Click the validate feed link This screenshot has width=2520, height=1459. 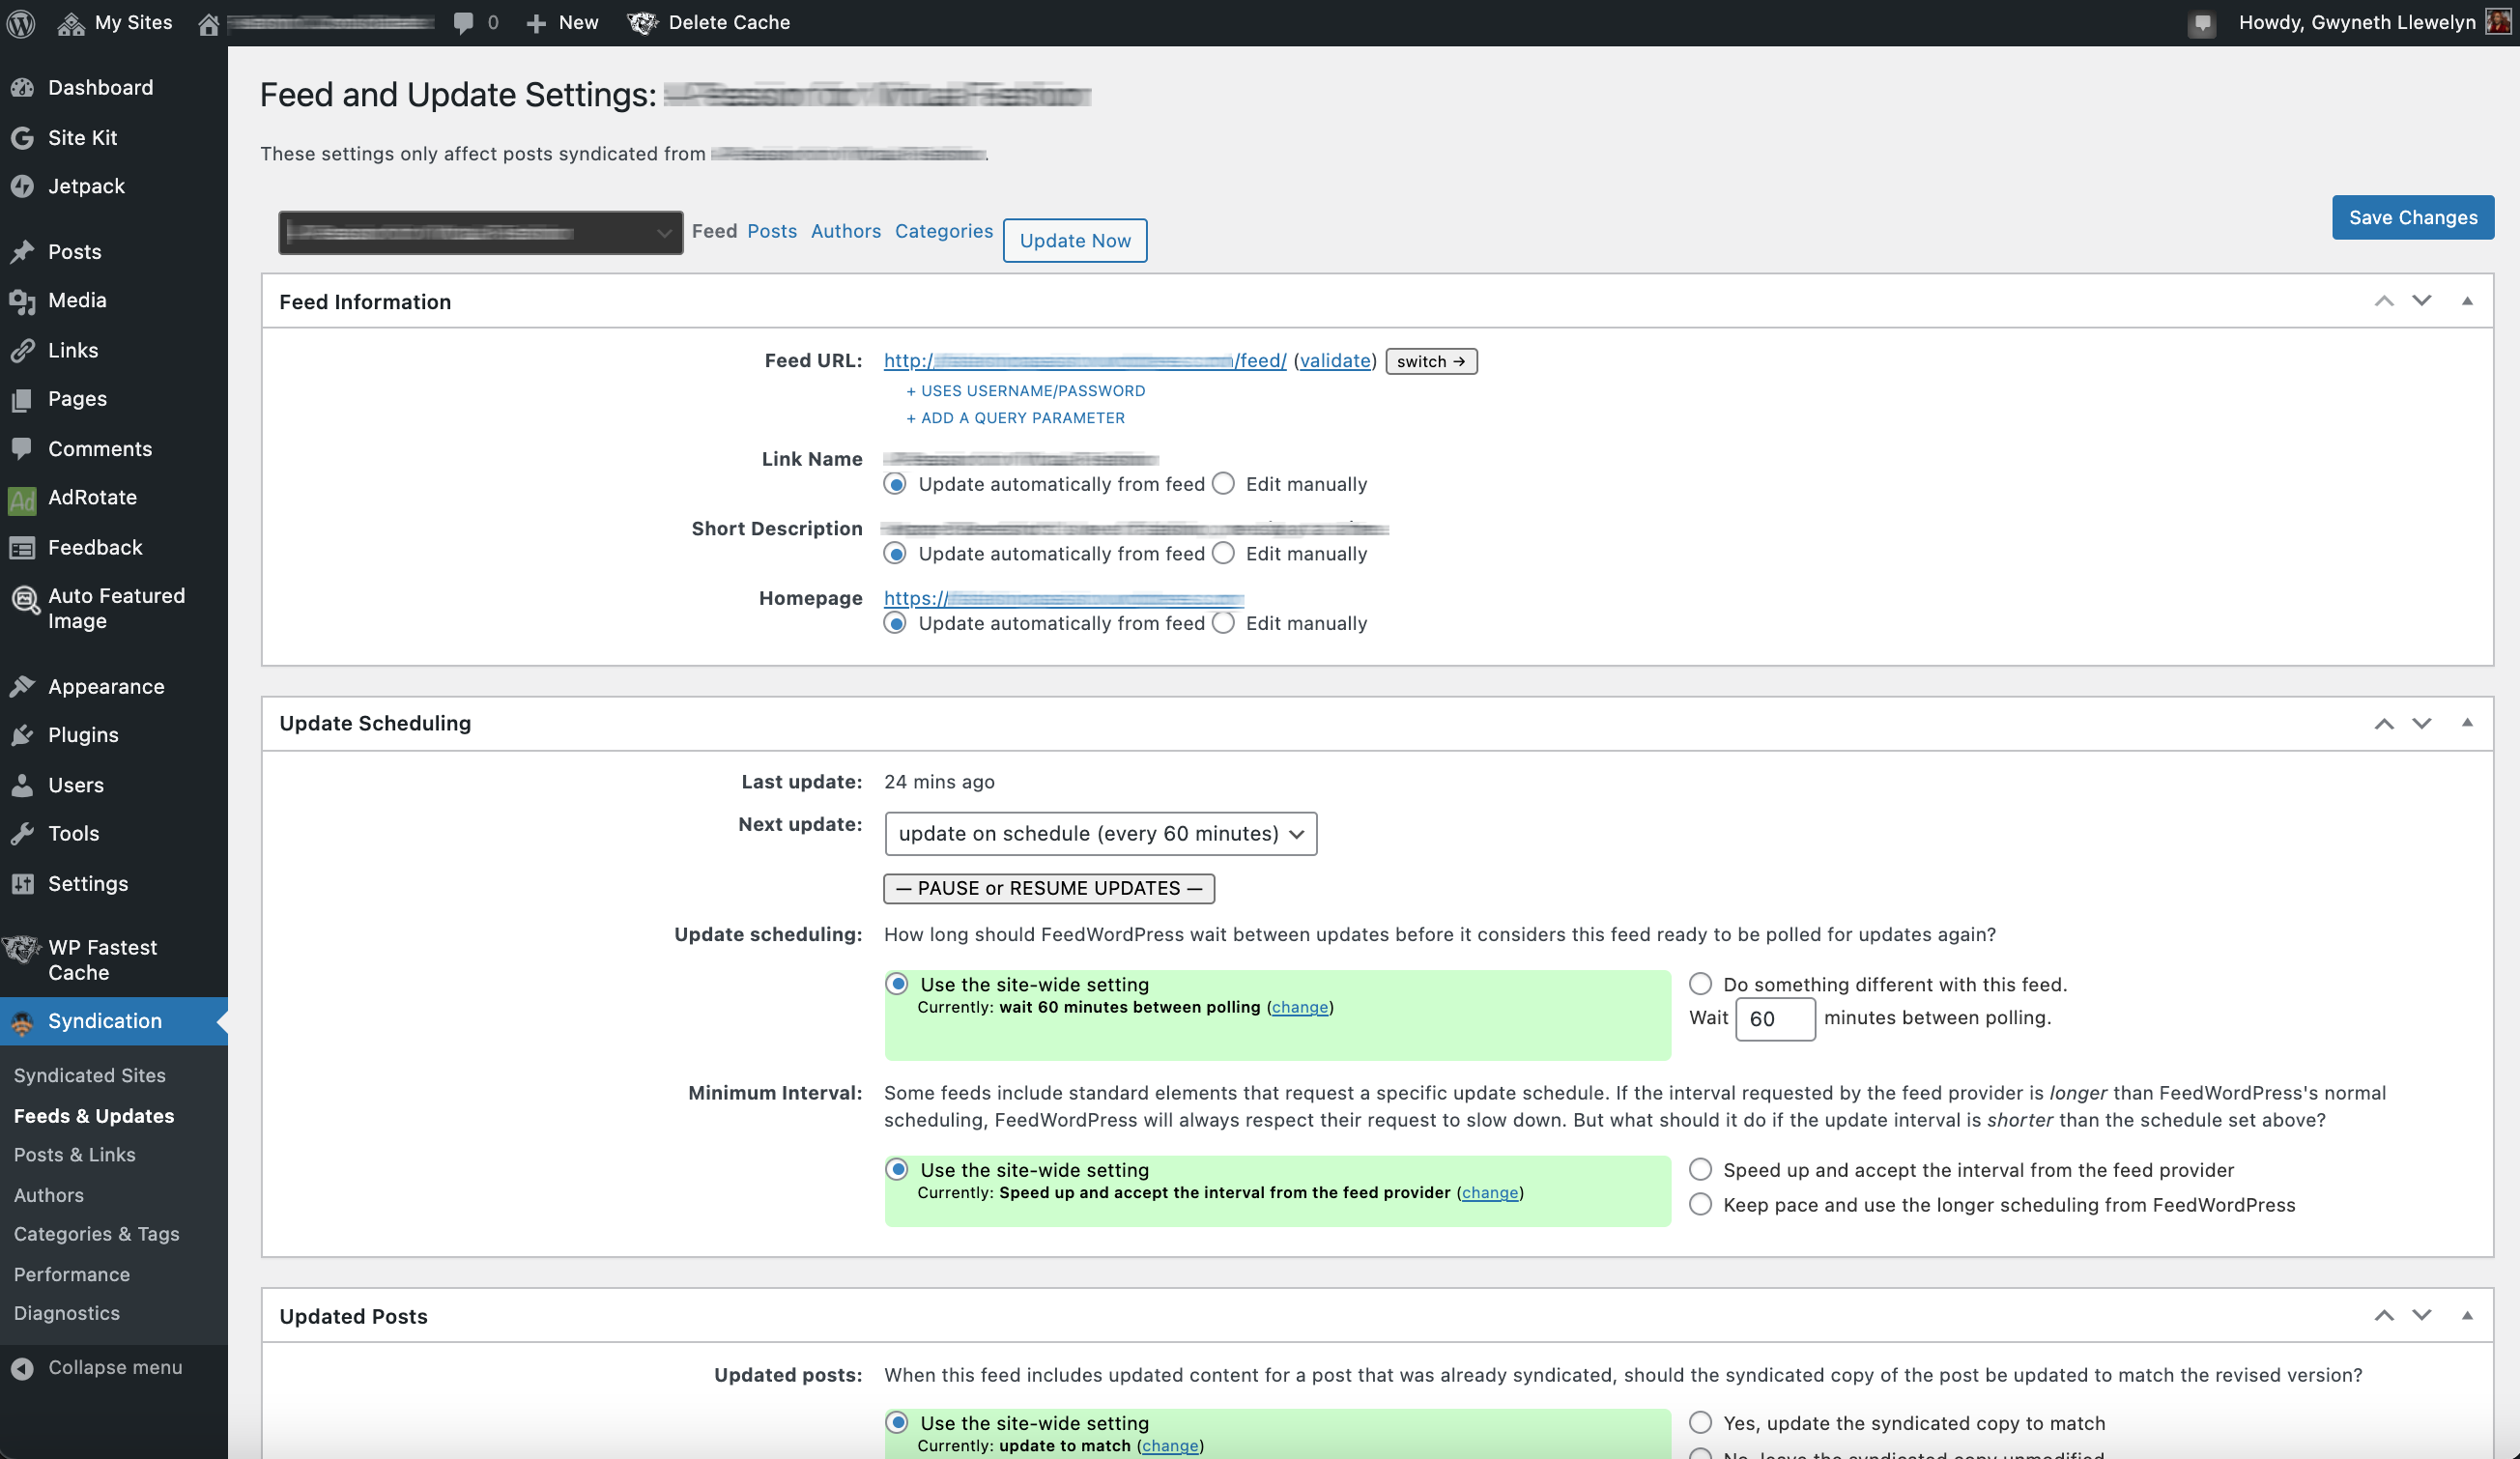click(1335, 361)
